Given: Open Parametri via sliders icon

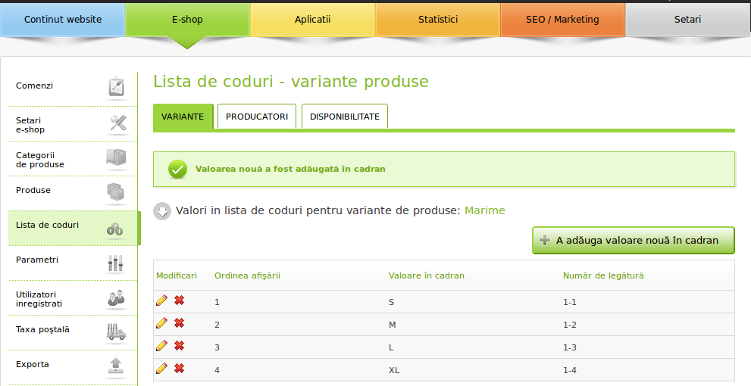Looking at the screenshot, I should tap(115, 262).
